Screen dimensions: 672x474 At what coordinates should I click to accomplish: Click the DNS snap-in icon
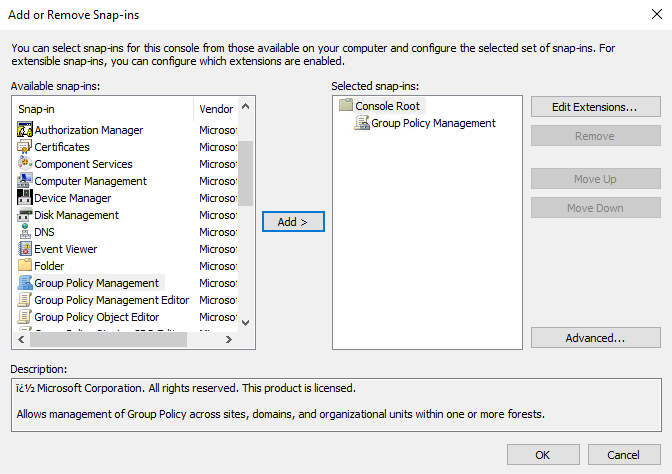point(25,232)
